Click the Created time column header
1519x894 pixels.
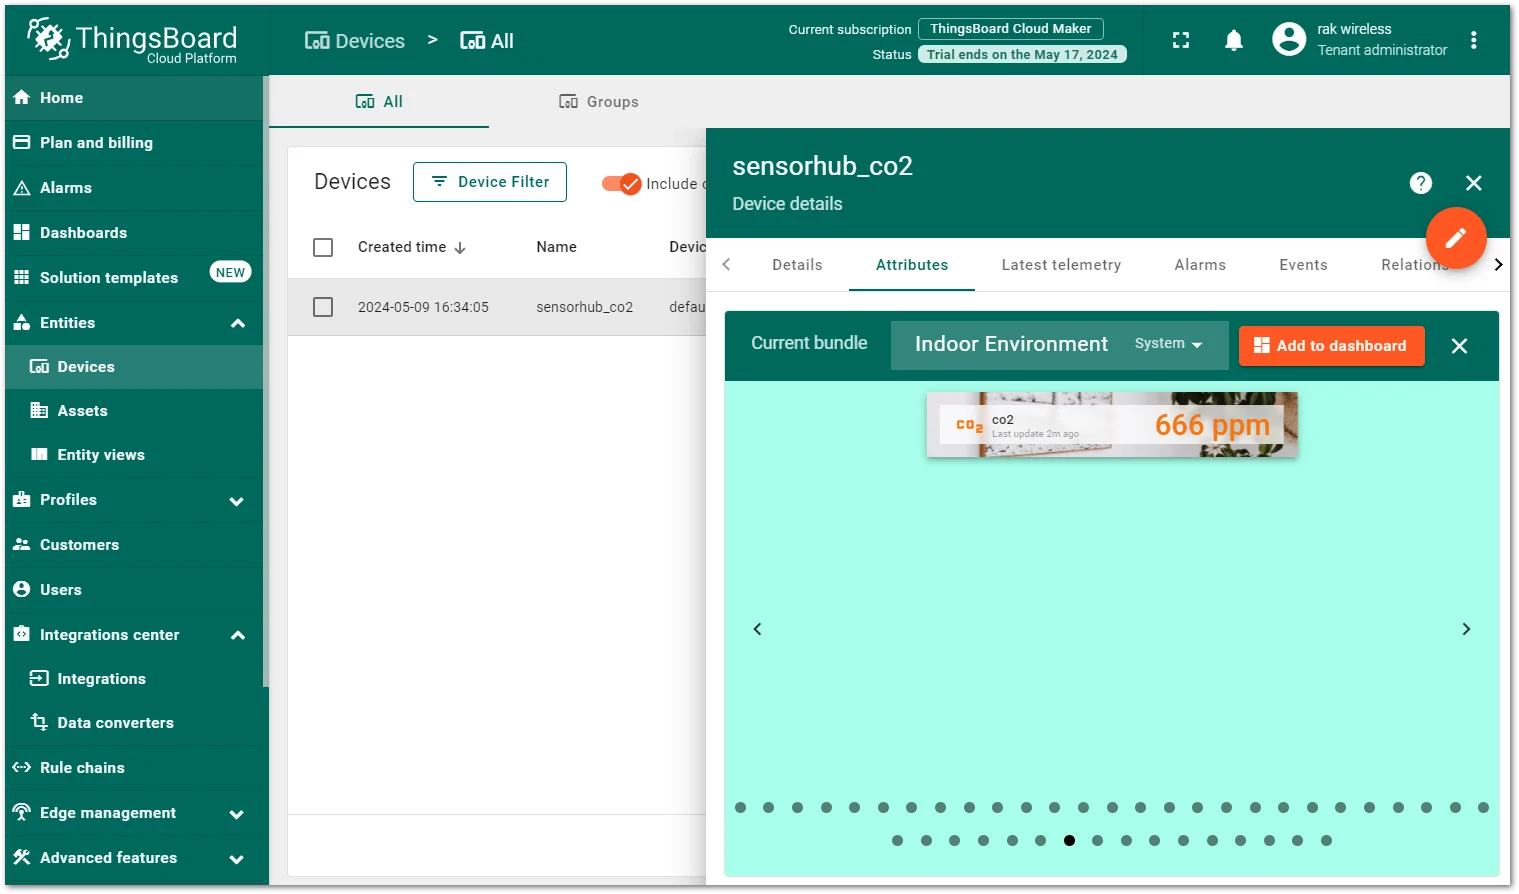(x=402, y=247)
